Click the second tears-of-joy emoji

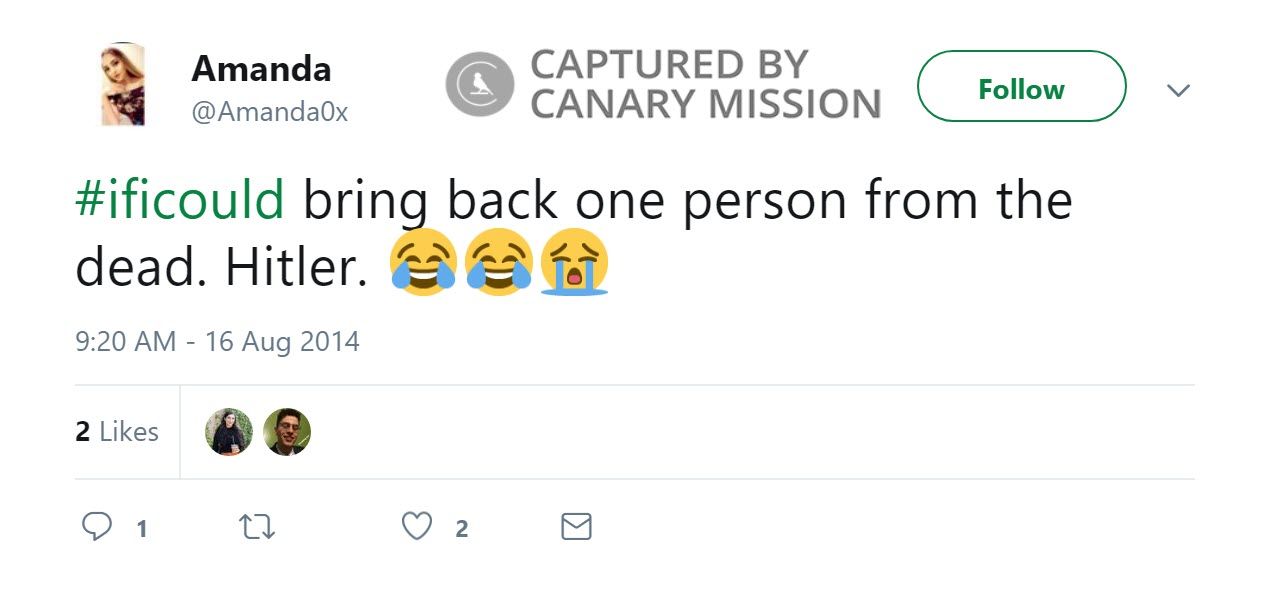(499, 262)
